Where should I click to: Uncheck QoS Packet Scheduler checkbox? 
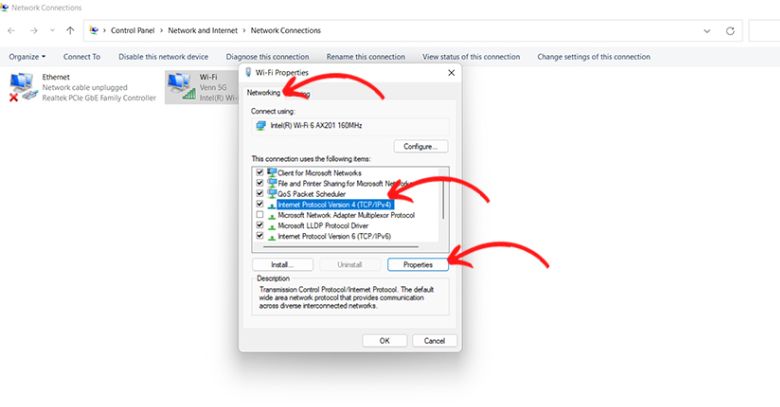(260, 193)
